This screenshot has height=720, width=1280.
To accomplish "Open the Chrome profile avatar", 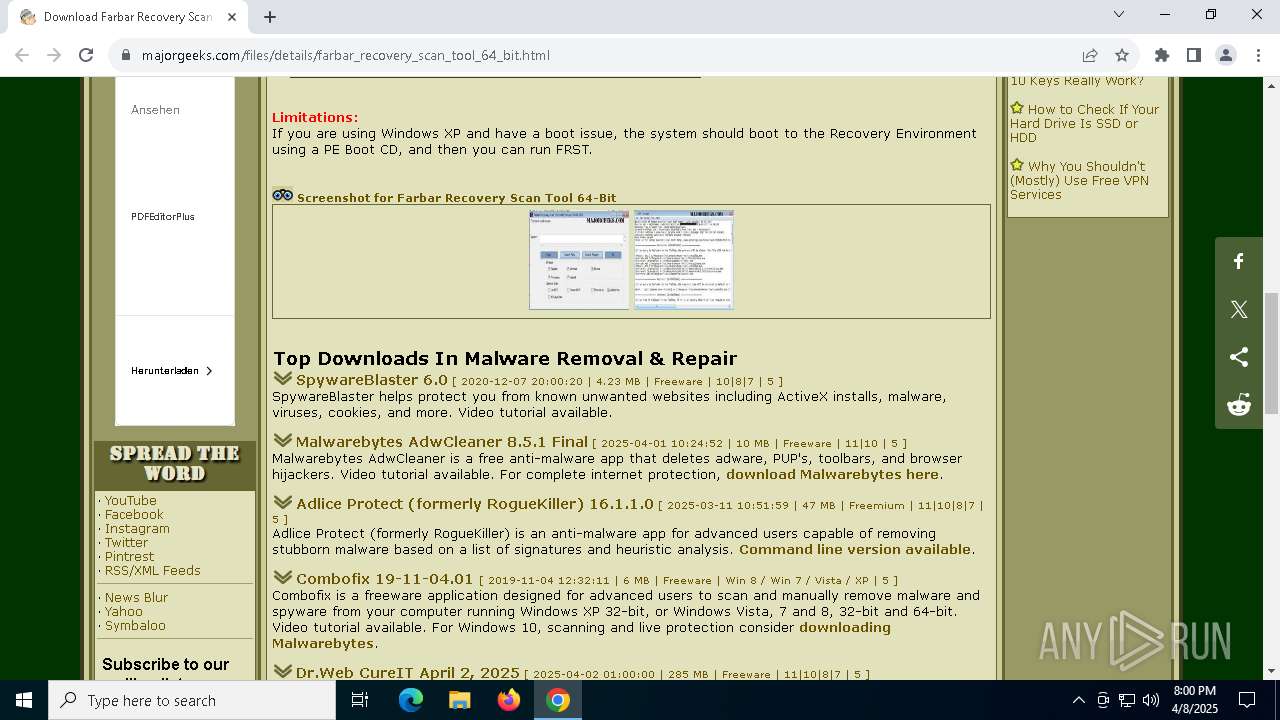I will tap(1226, 55).
